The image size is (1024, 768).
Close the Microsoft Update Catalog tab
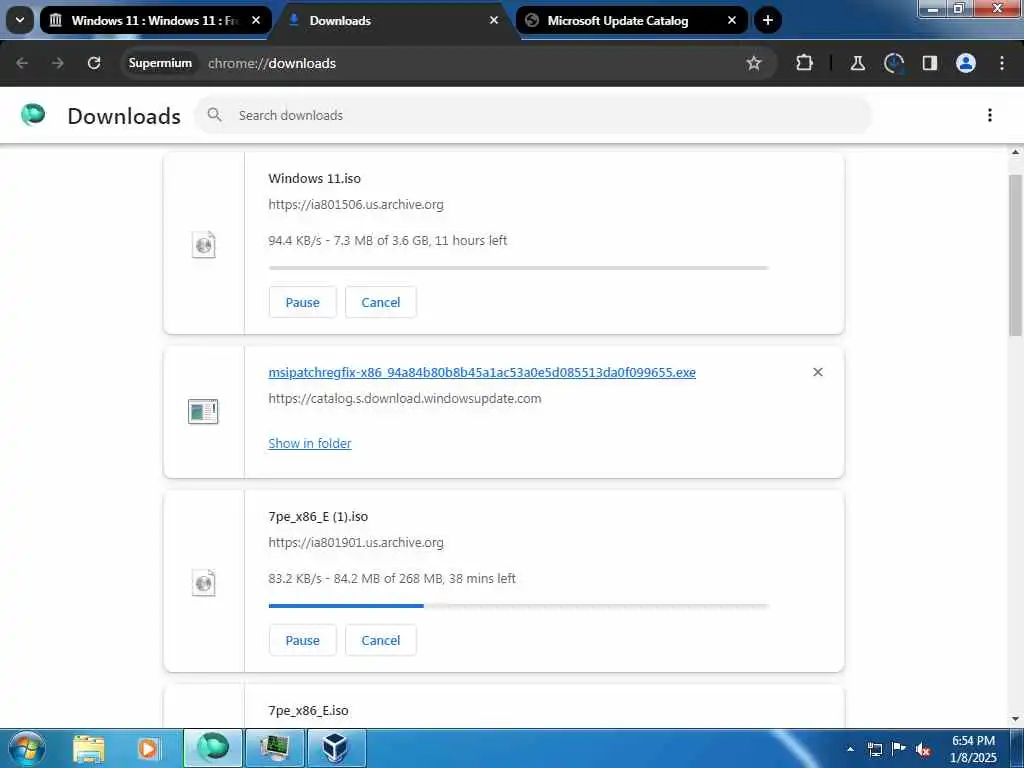[x=732, y=20]
